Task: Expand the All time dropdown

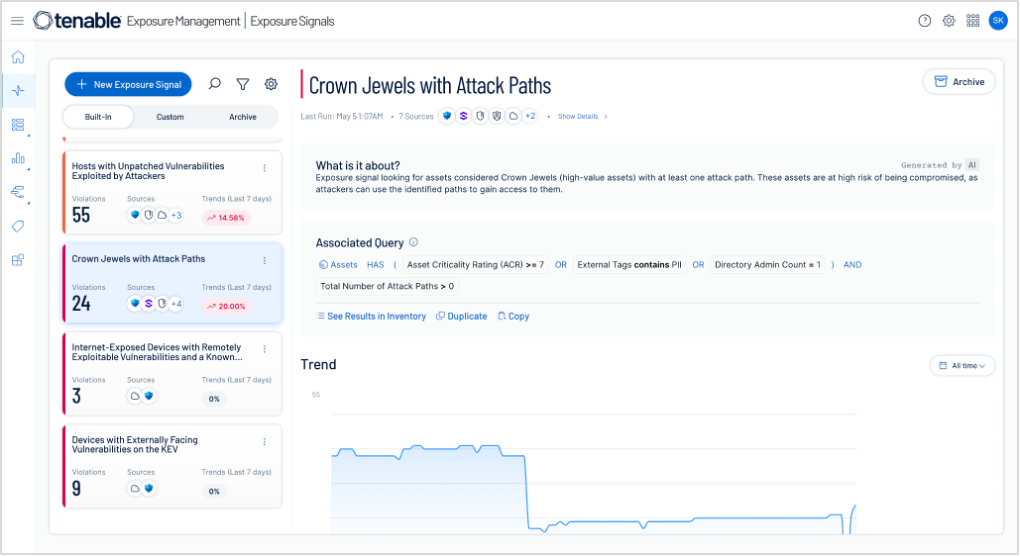Action: tap(963, 366)
